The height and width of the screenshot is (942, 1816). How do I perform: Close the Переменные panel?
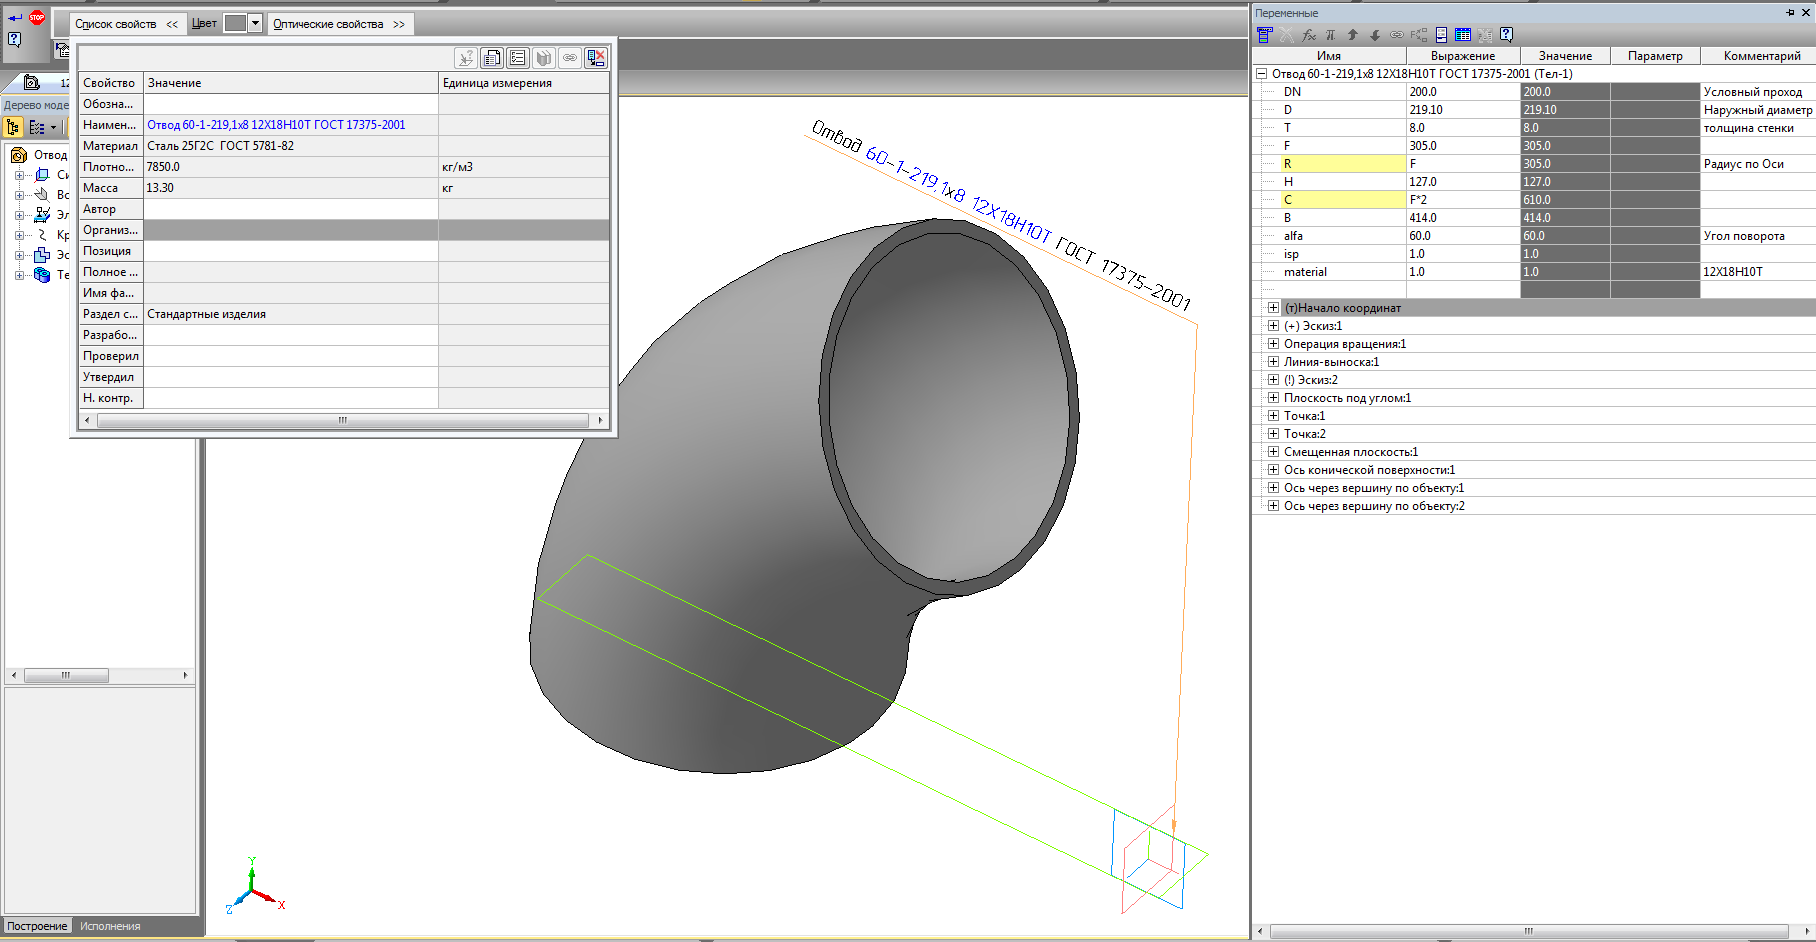tap(1806, 13)
